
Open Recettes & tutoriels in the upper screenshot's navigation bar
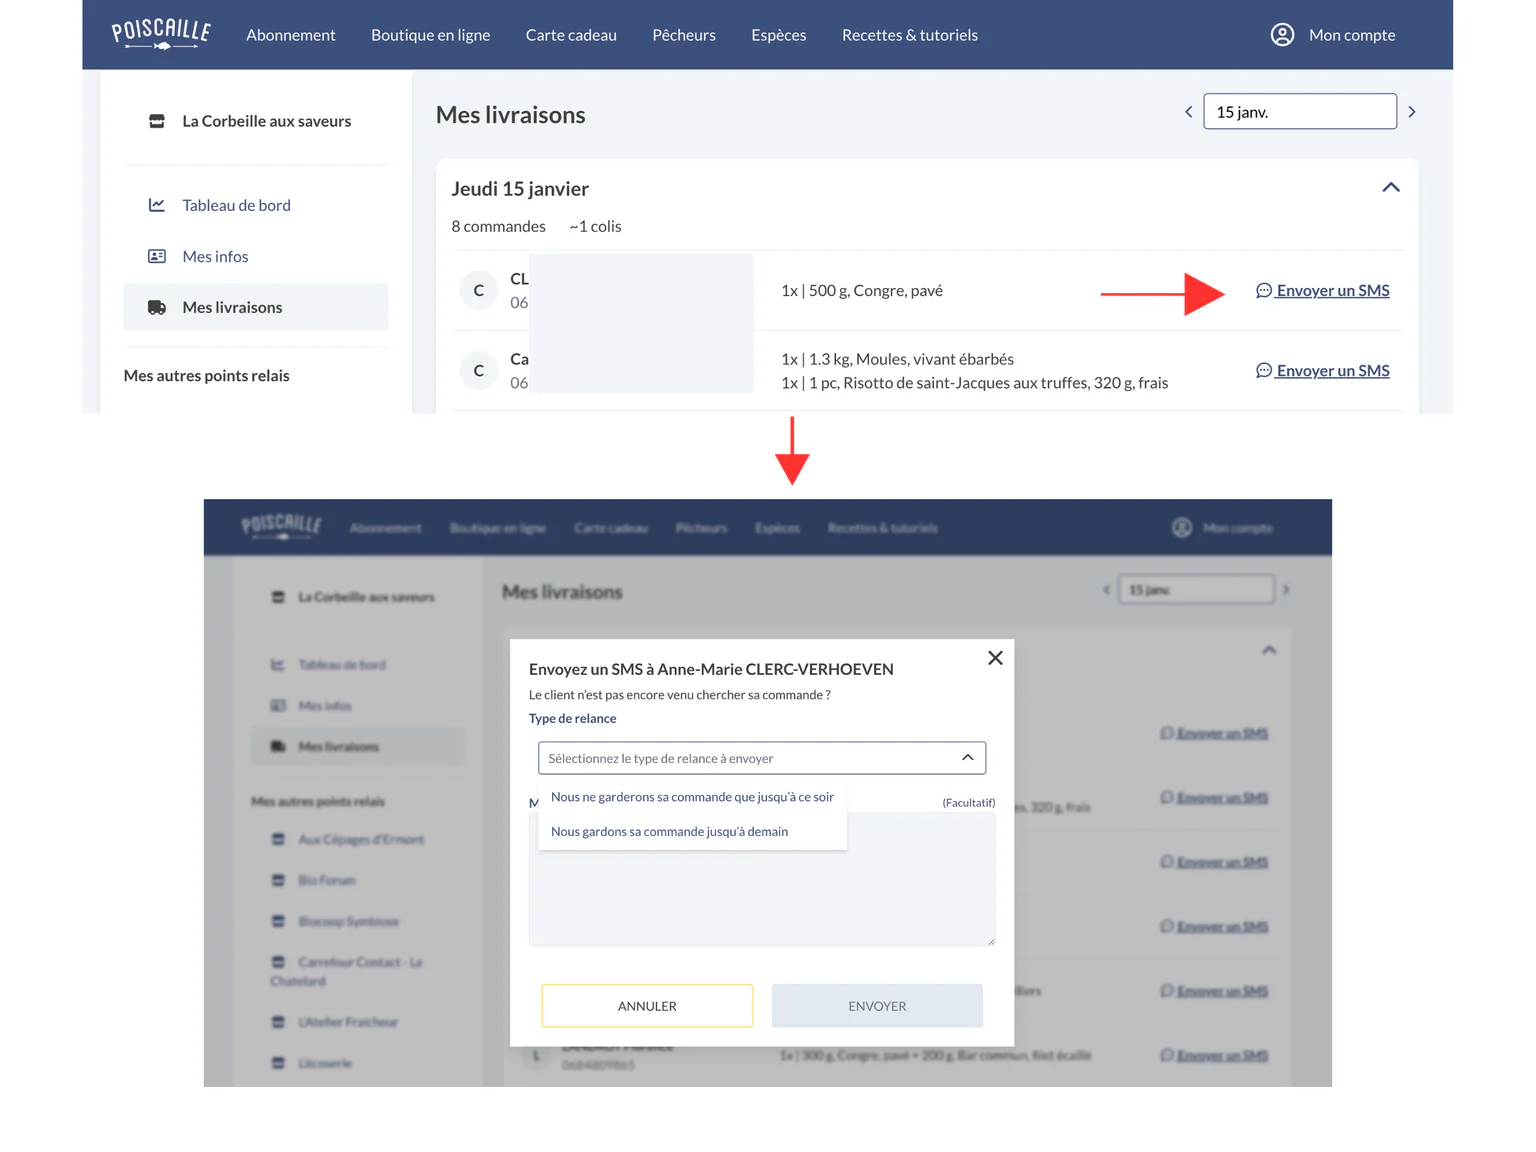pos(910,35)
